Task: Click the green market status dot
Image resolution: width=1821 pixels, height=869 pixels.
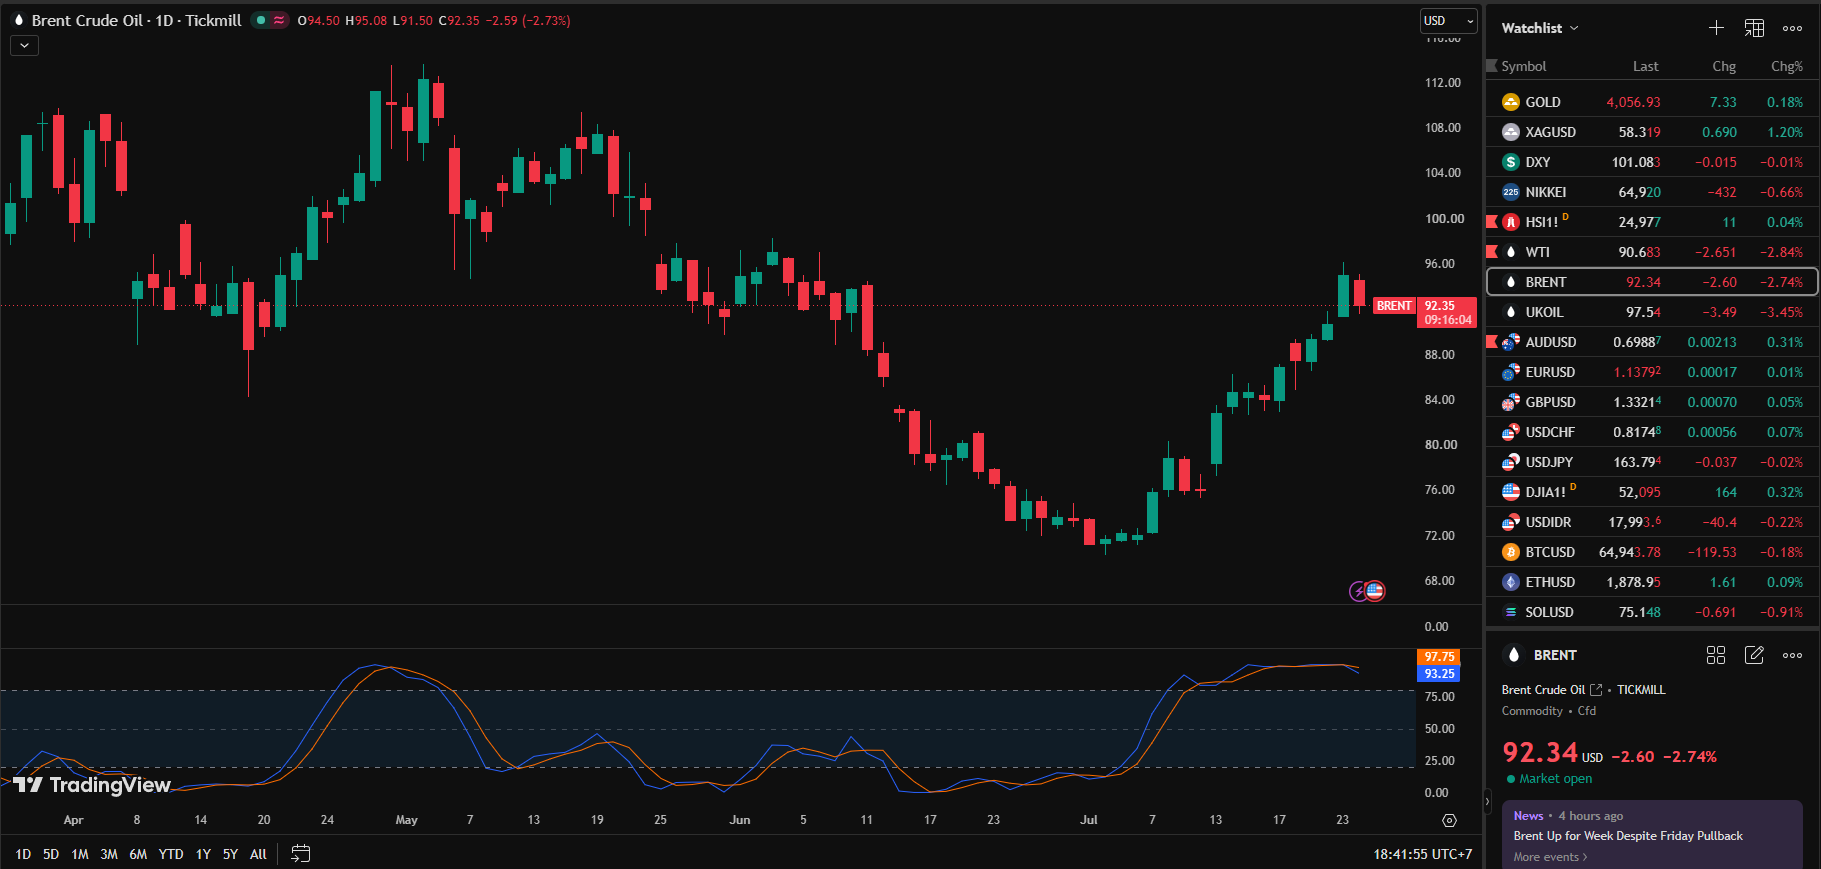Action: [1511, 779]
